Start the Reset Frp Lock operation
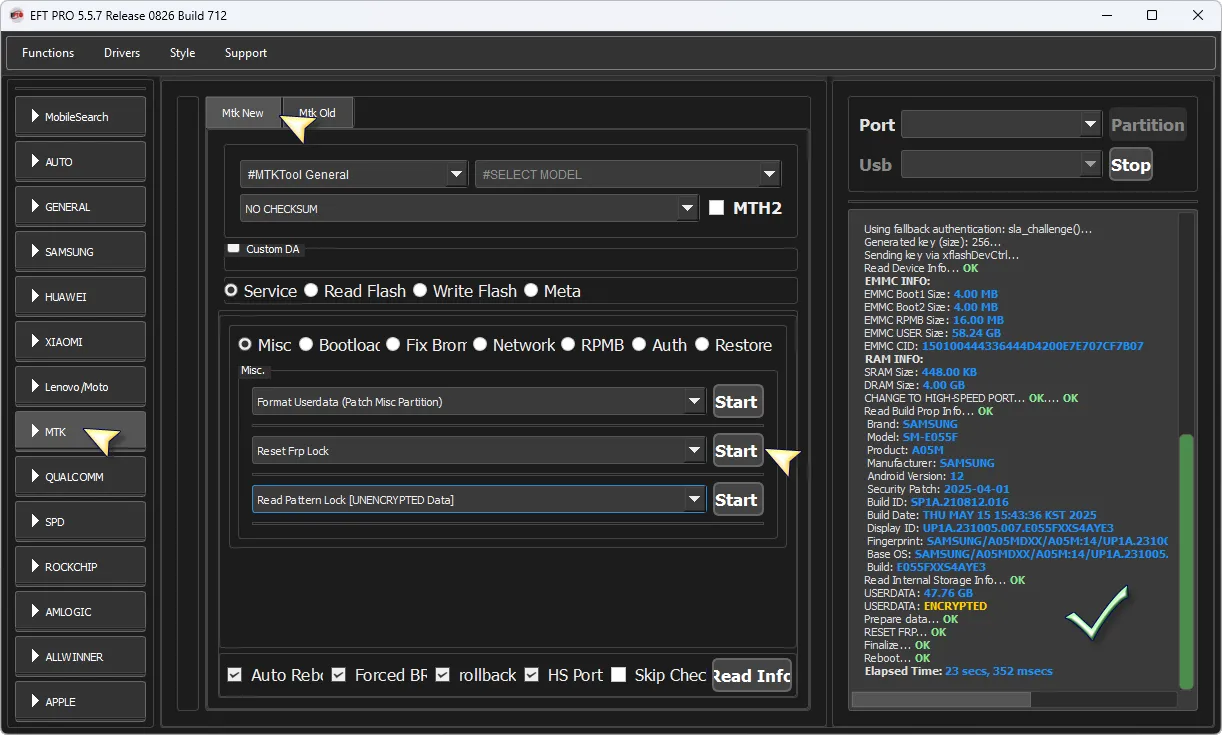The height and width of the screenshot is (735, 1222). point(738,450)
